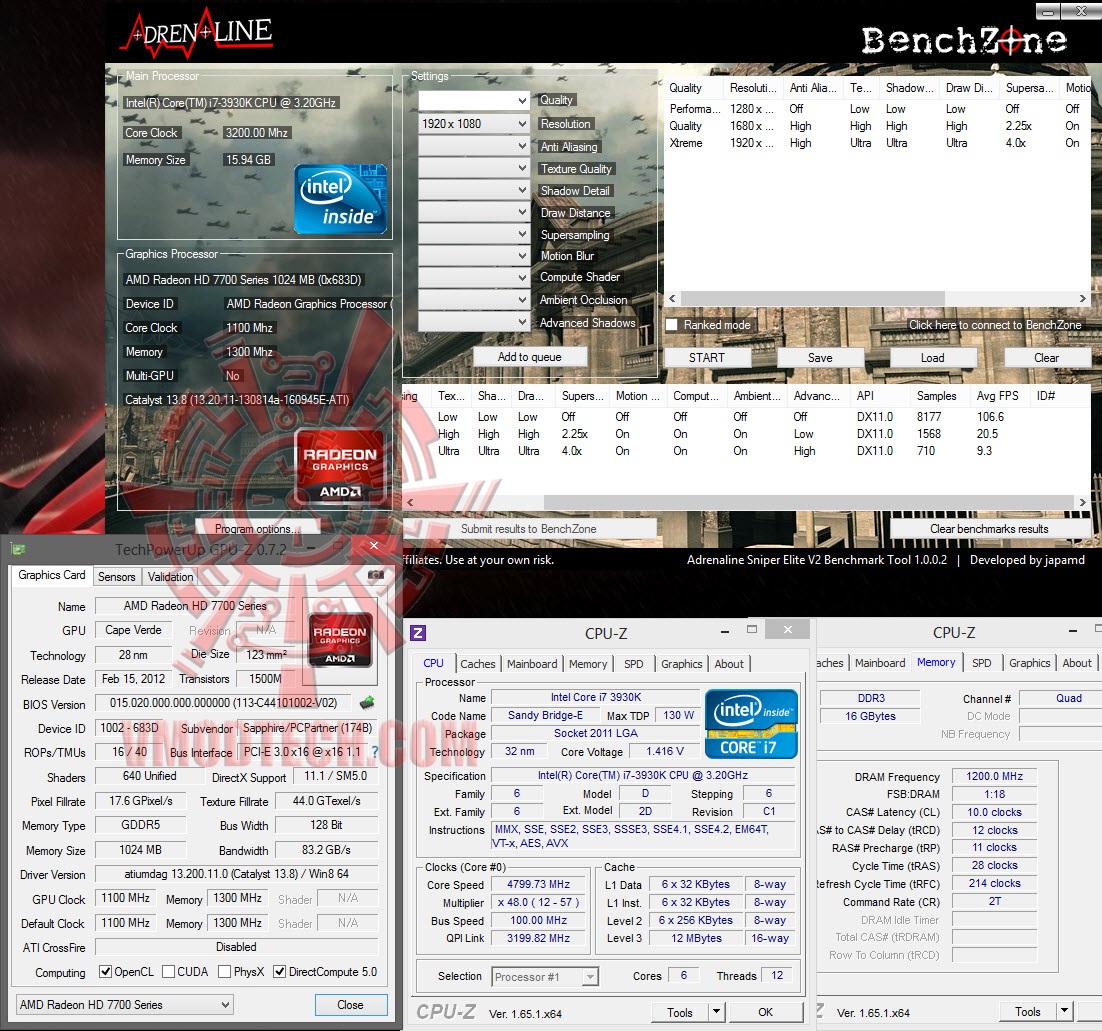Click the GPU-Z screenshot camera icon

coord(376,576)
